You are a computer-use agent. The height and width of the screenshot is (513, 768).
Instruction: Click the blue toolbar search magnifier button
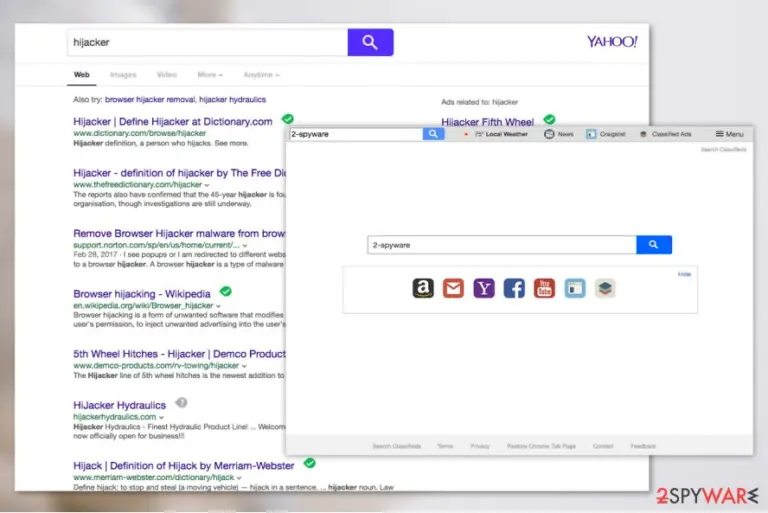433,134
